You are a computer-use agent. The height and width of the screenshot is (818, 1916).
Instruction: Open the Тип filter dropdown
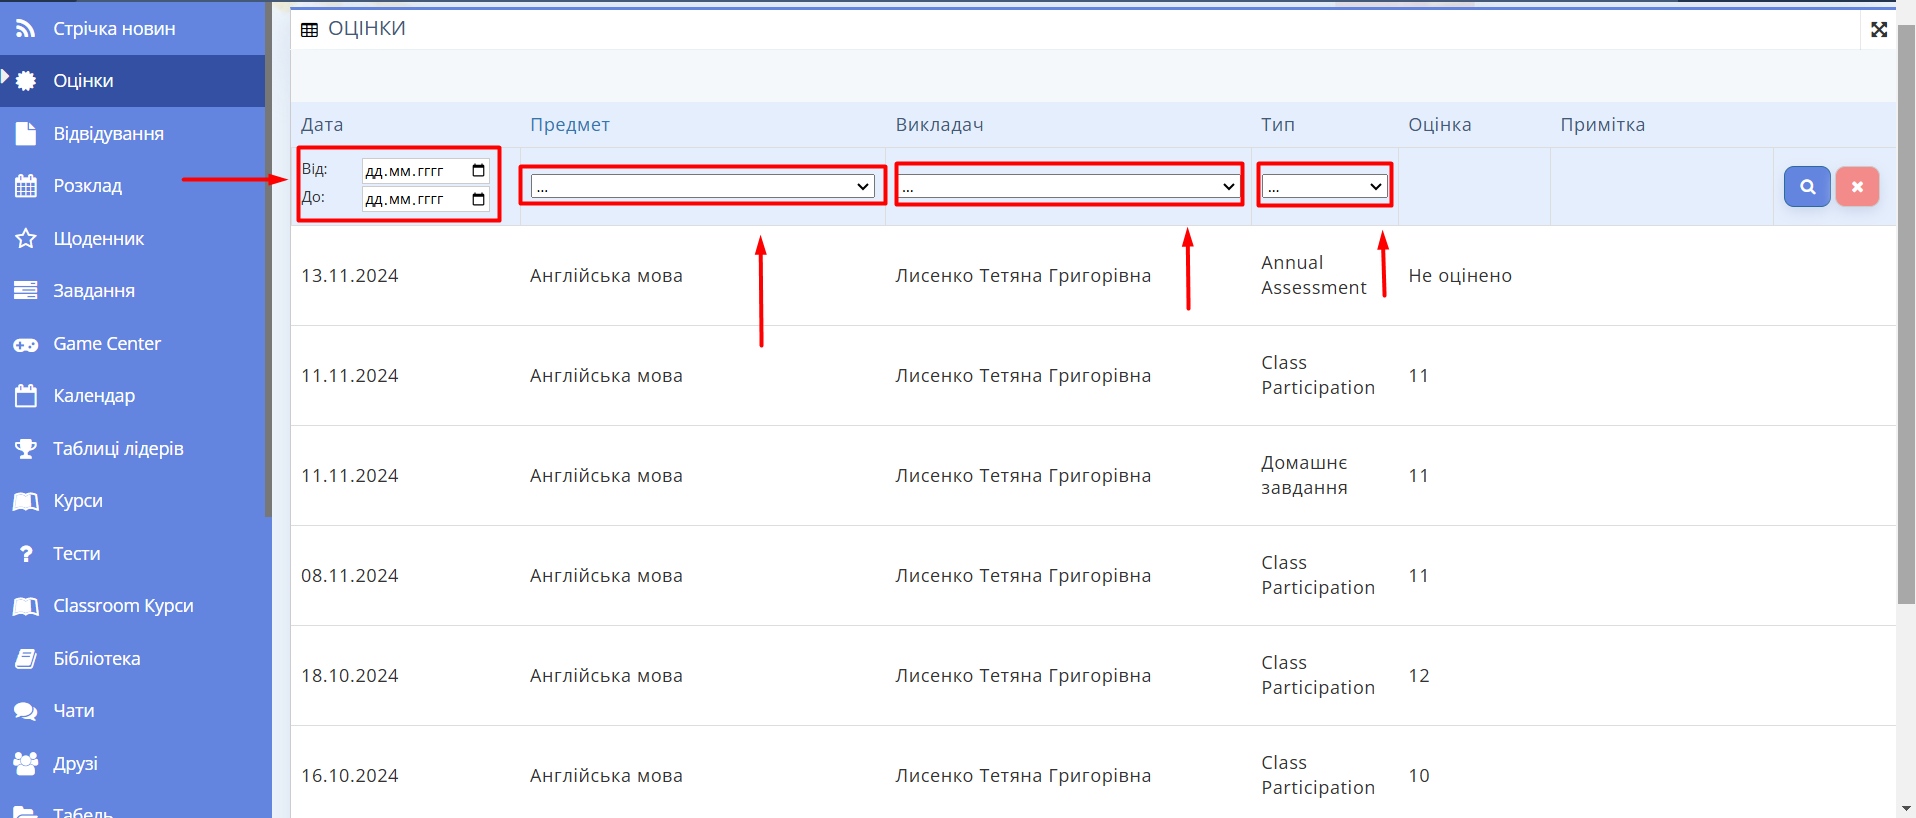(1324, 187)
